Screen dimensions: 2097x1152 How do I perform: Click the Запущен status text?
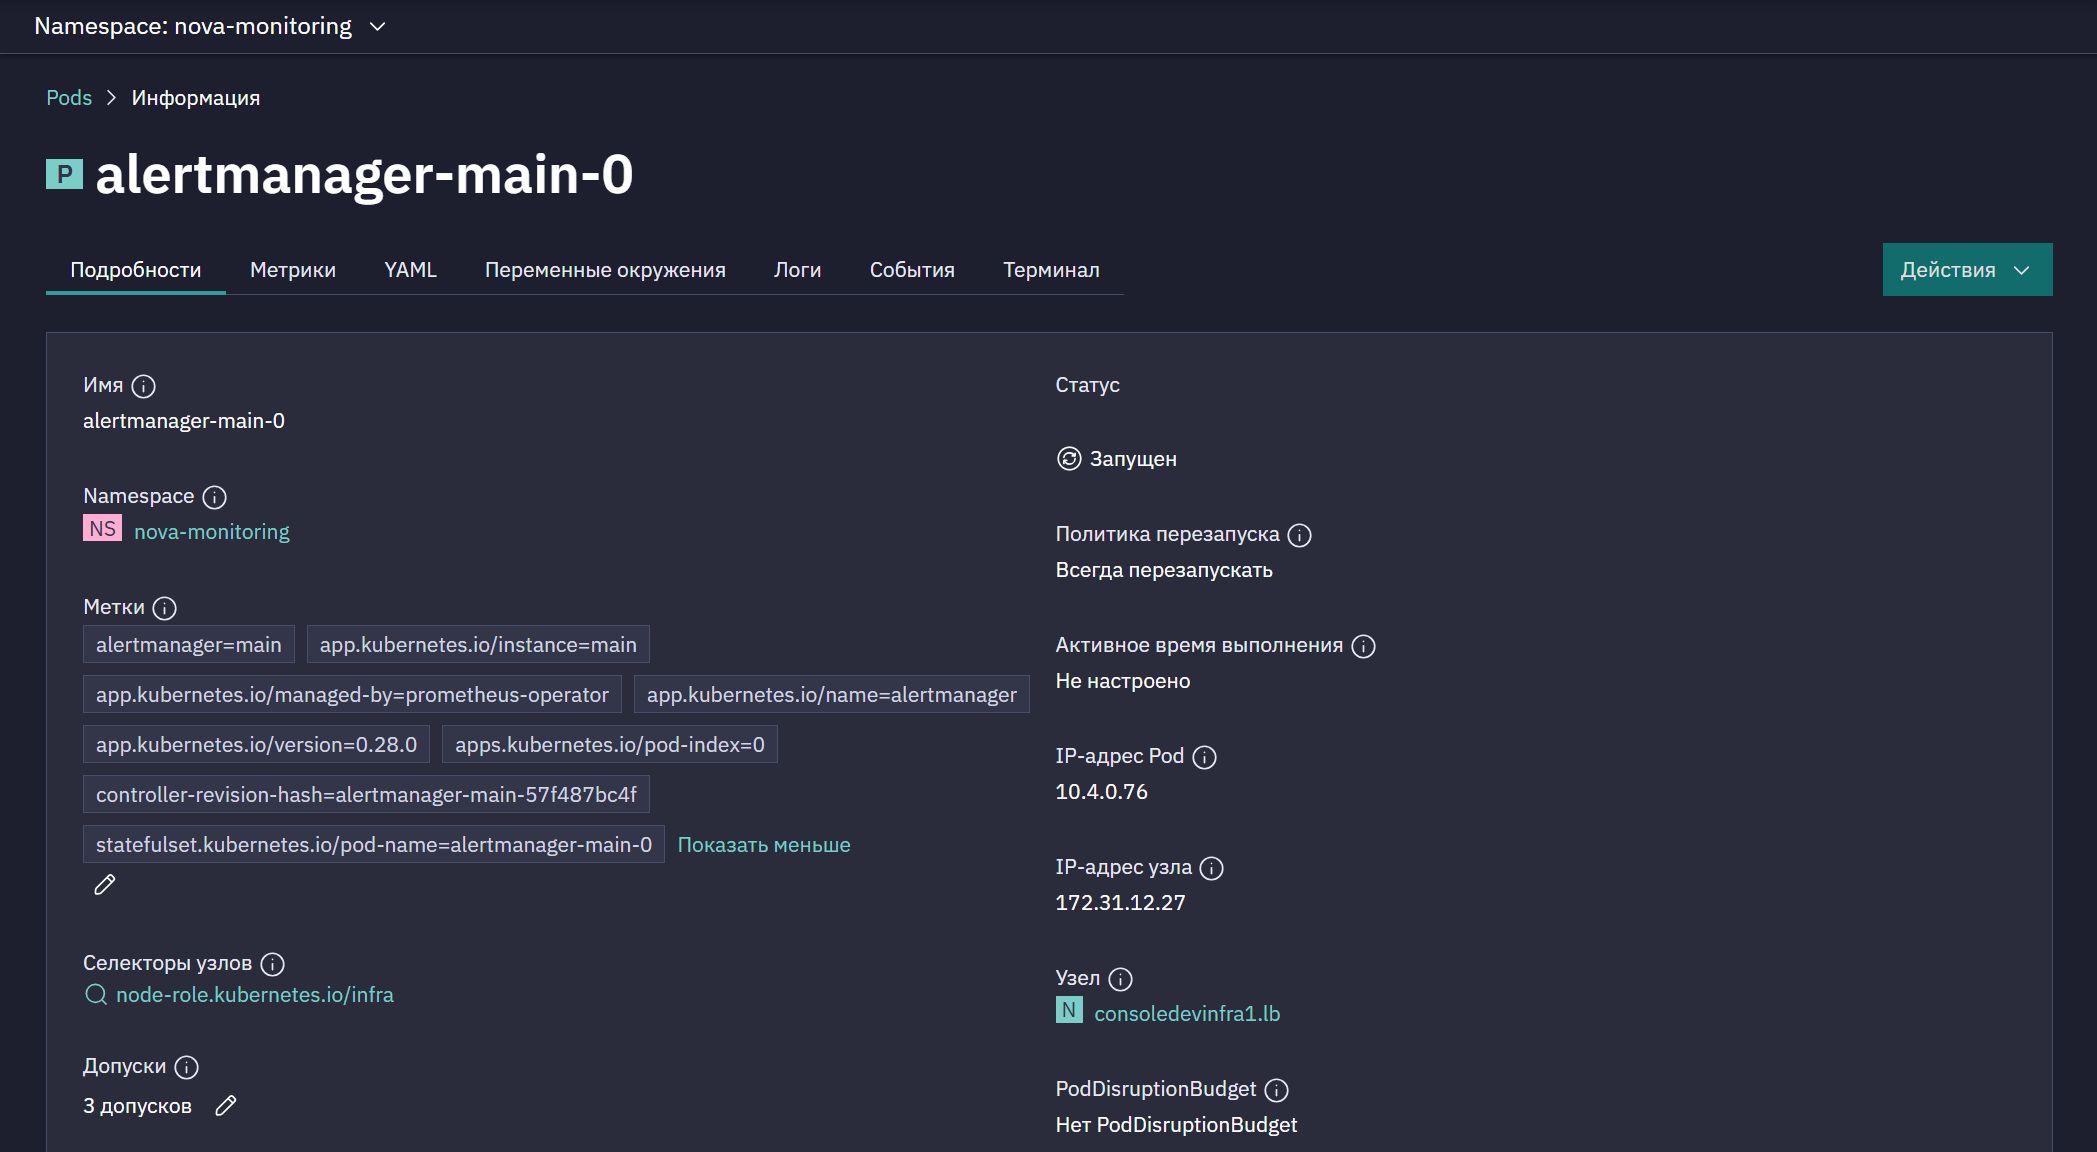coord(1133,459)
